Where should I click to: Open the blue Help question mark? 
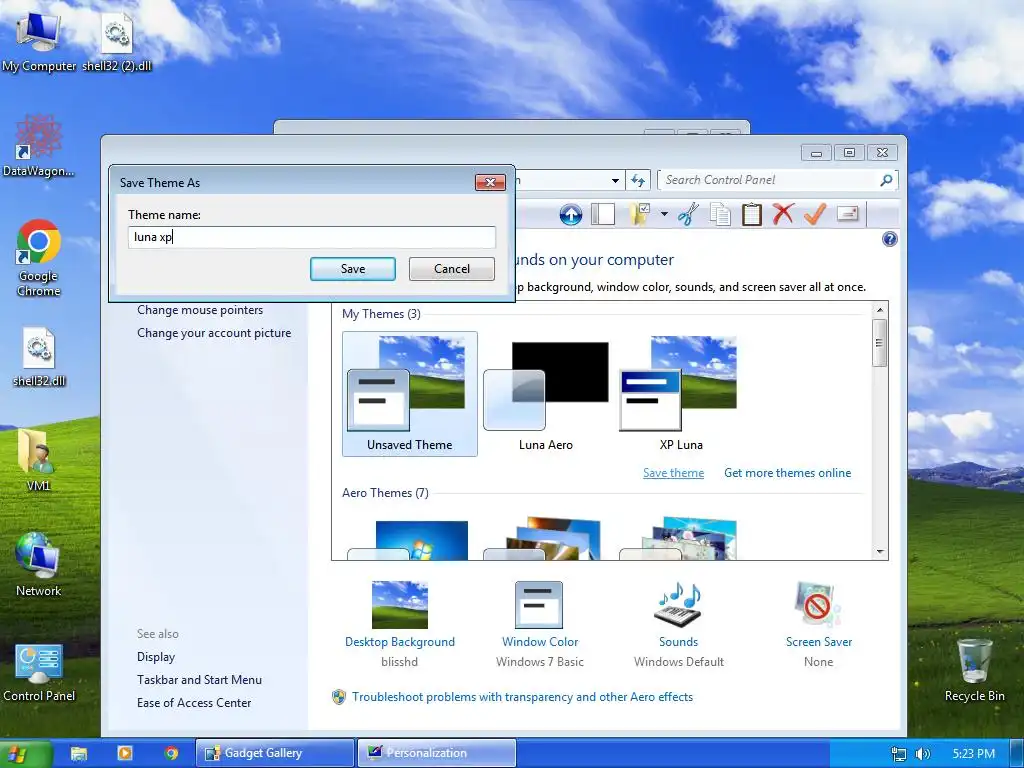pyautogui.click(x=889, y=239)
